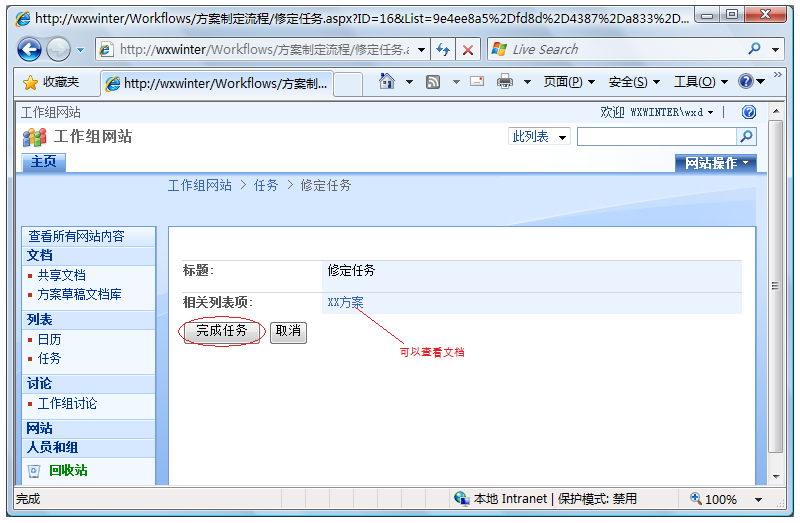This screenshot has width=800, height=523.
Task: Click the 讨论 sidebar heading
Action: click(40, 384)
